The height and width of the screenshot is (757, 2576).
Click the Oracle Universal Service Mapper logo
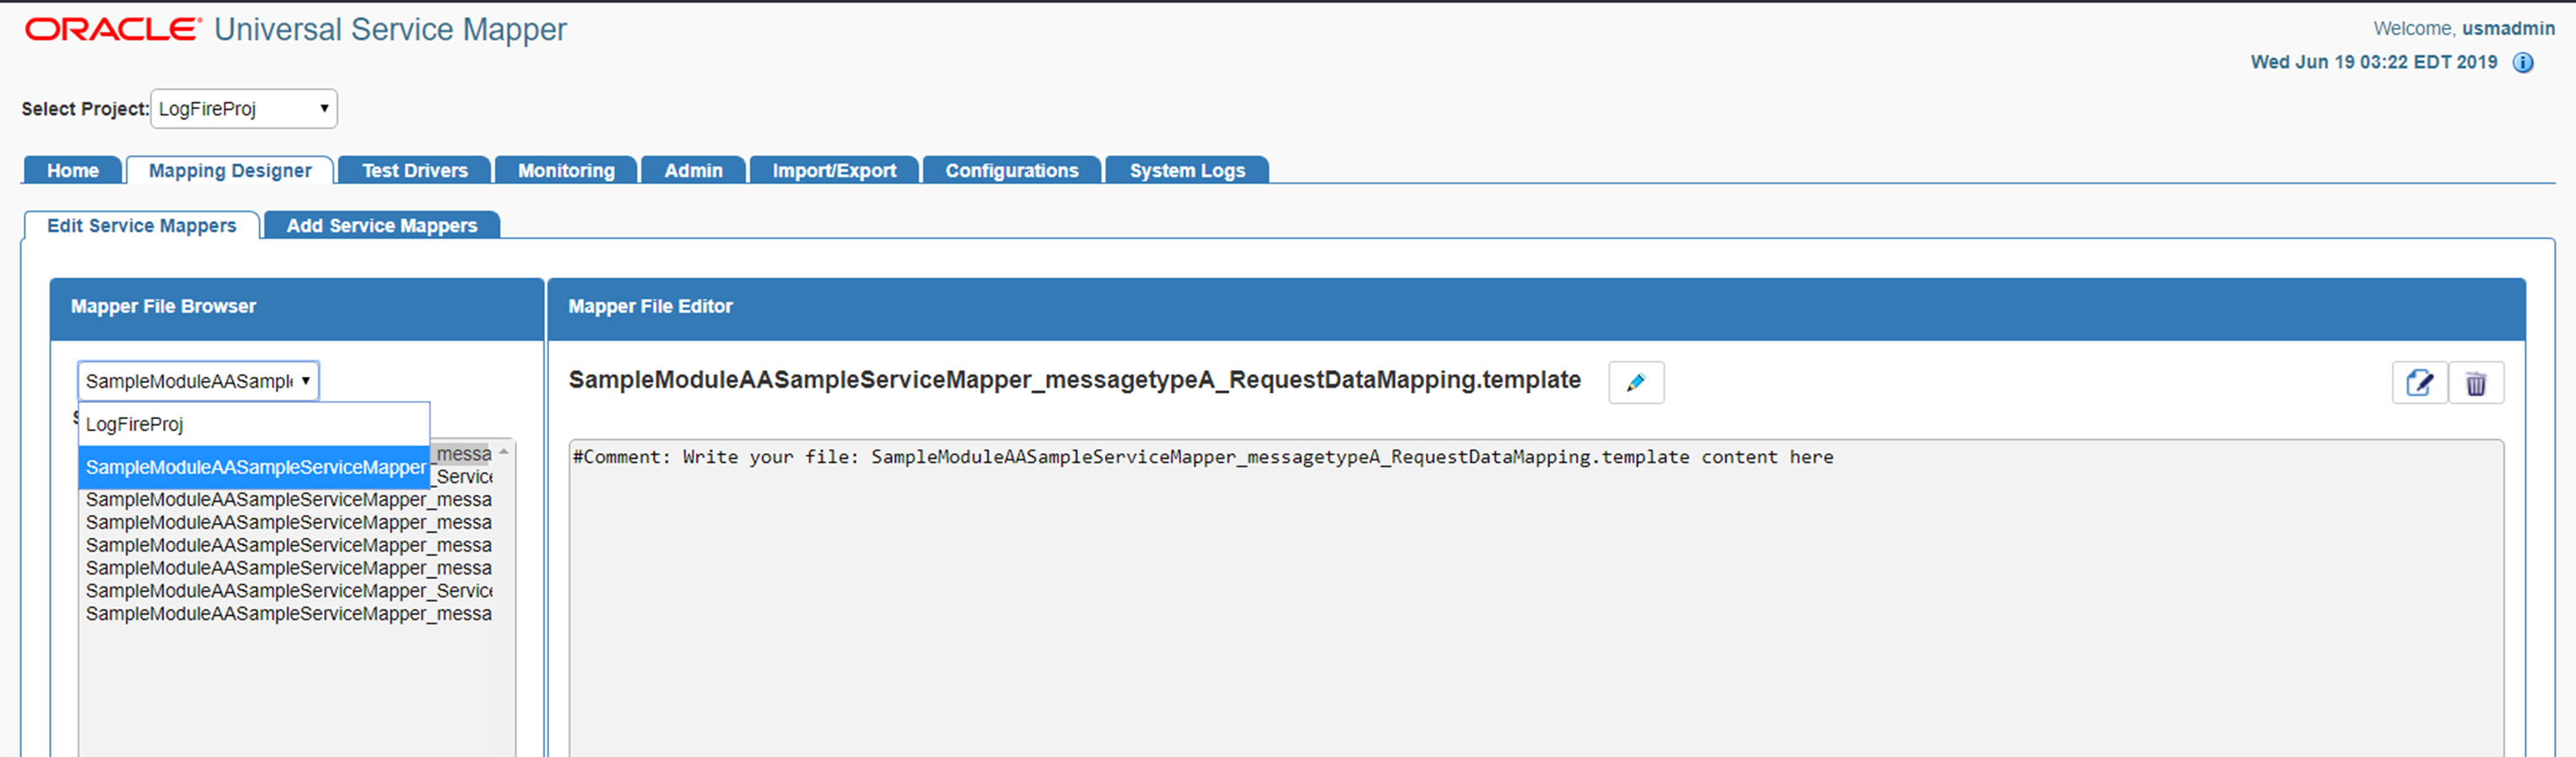(296, 30)
